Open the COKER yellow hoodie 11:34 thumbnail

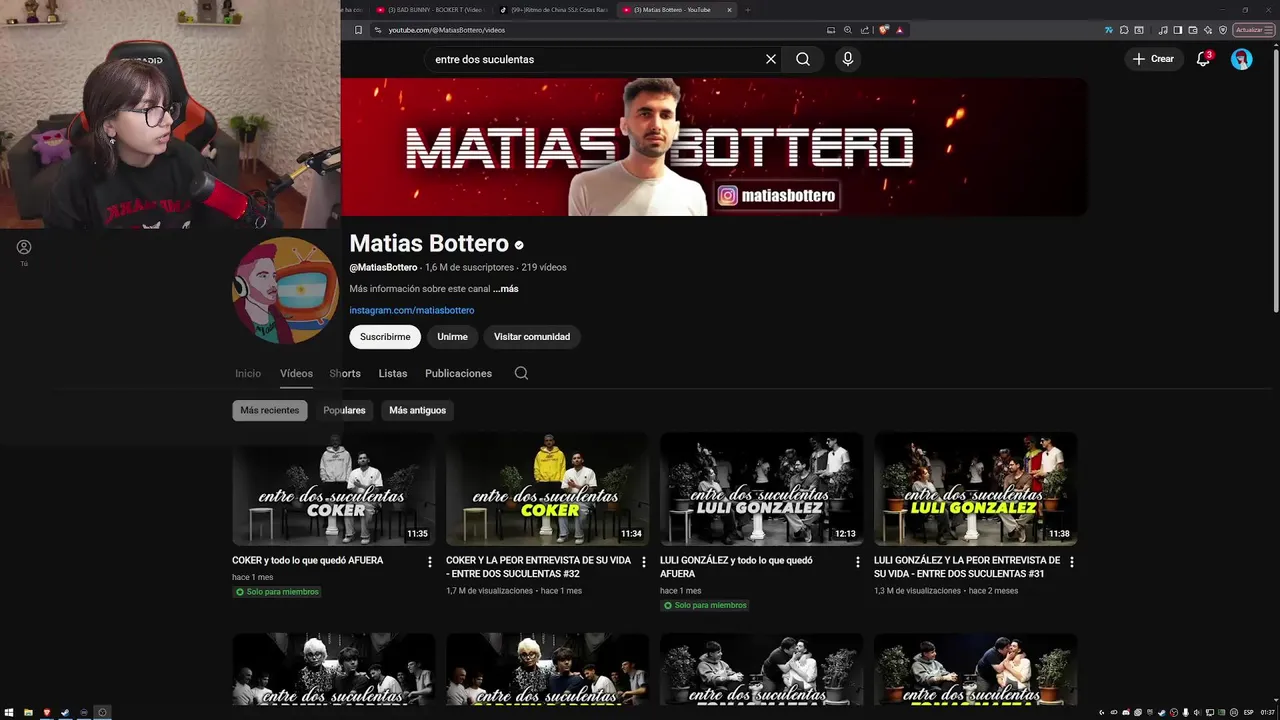pos(547,489)
